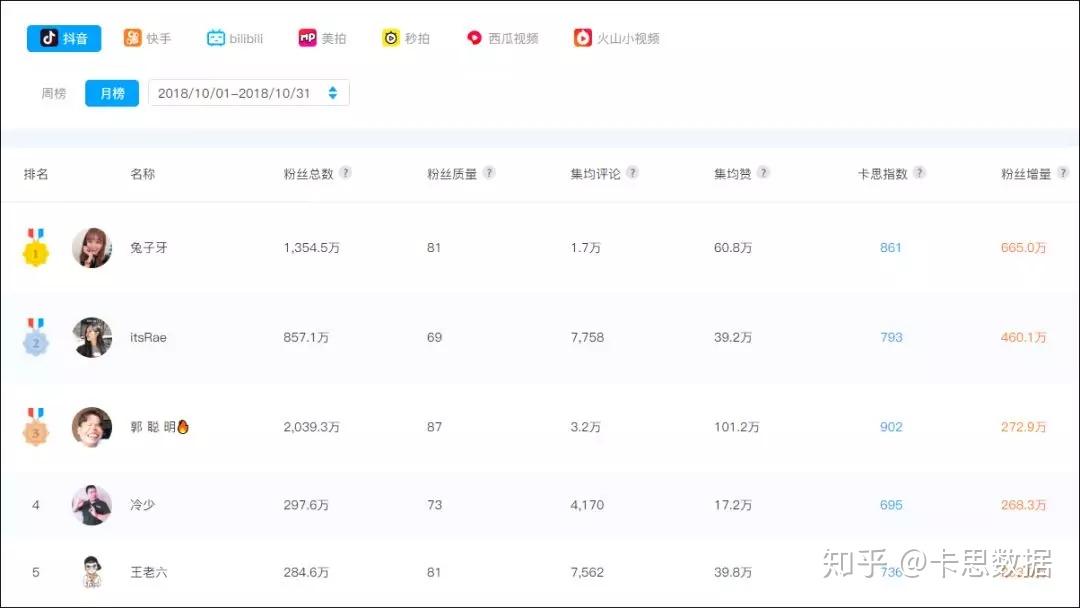The image size is (1080, 608).
Task: Click 郭聪明's avatar thumbnail
Action: (92, 427)
